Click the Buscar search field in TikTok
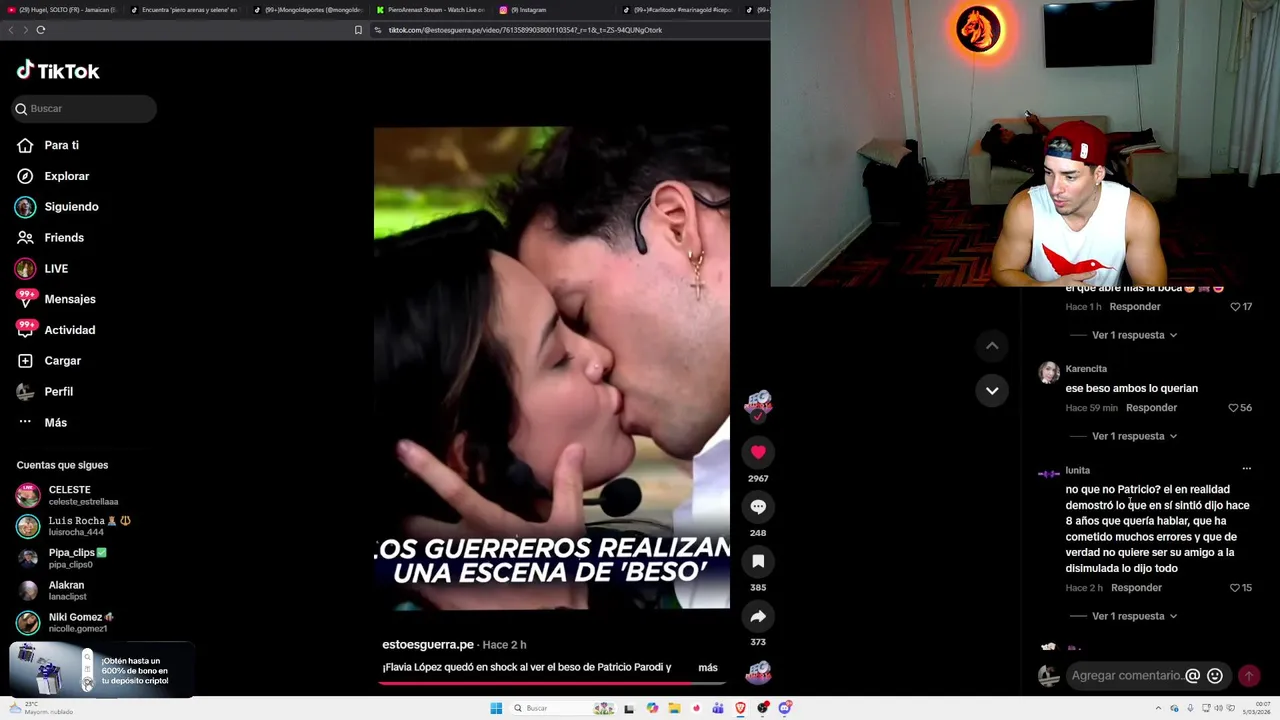The height and width of the screenshot is (720, 1280). (x=84, y=108)
